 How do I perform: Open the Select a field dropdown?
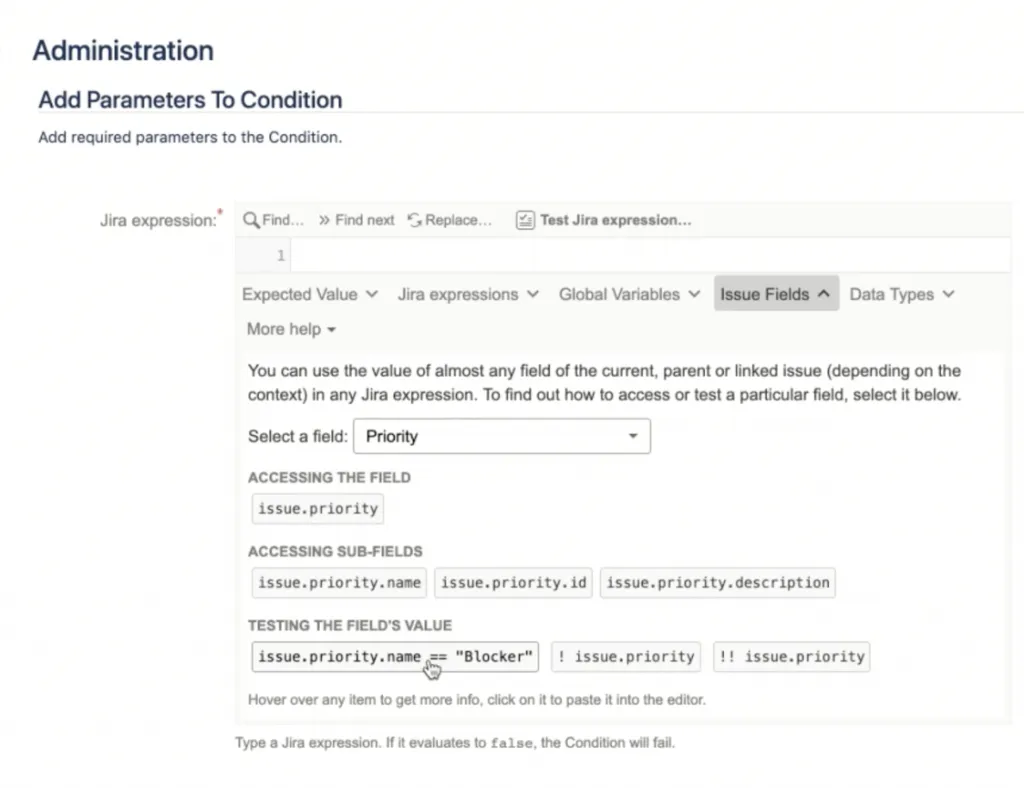502,436
